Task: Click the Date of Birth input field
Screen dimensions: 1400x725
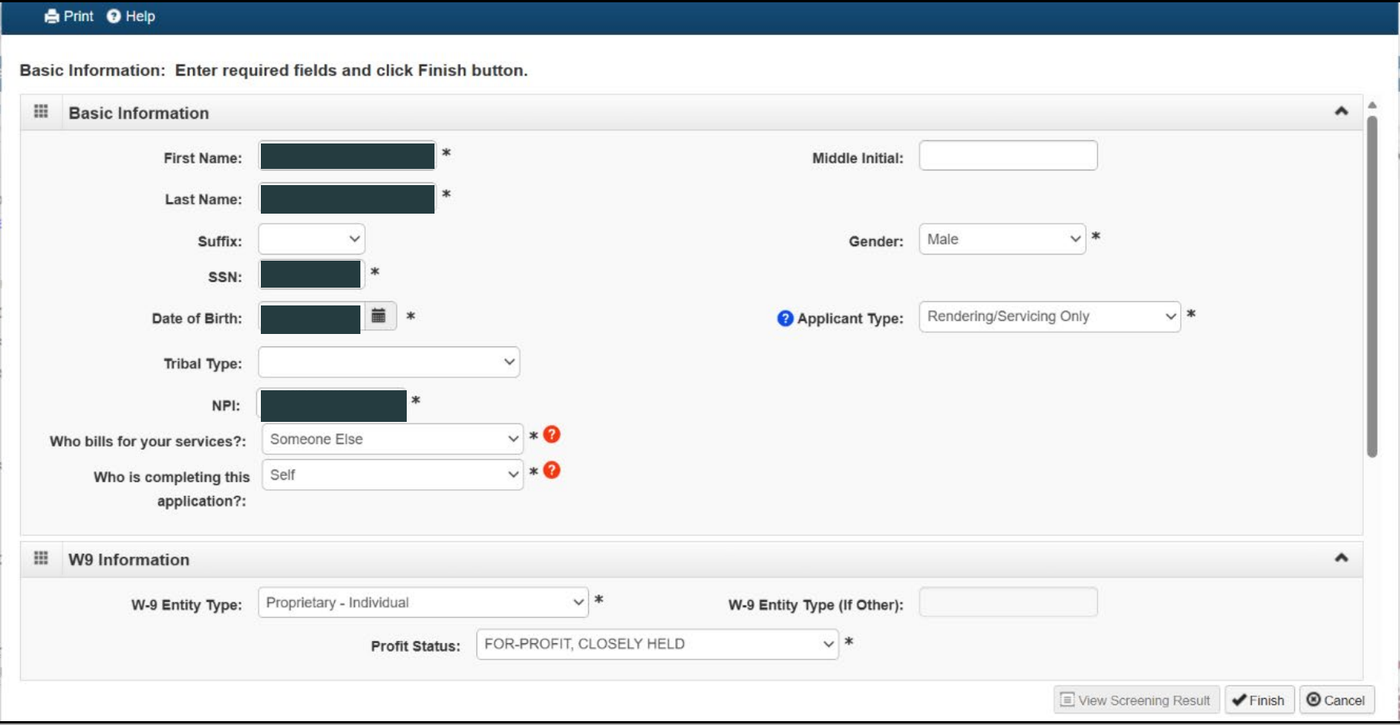Action: coord(310,318)
